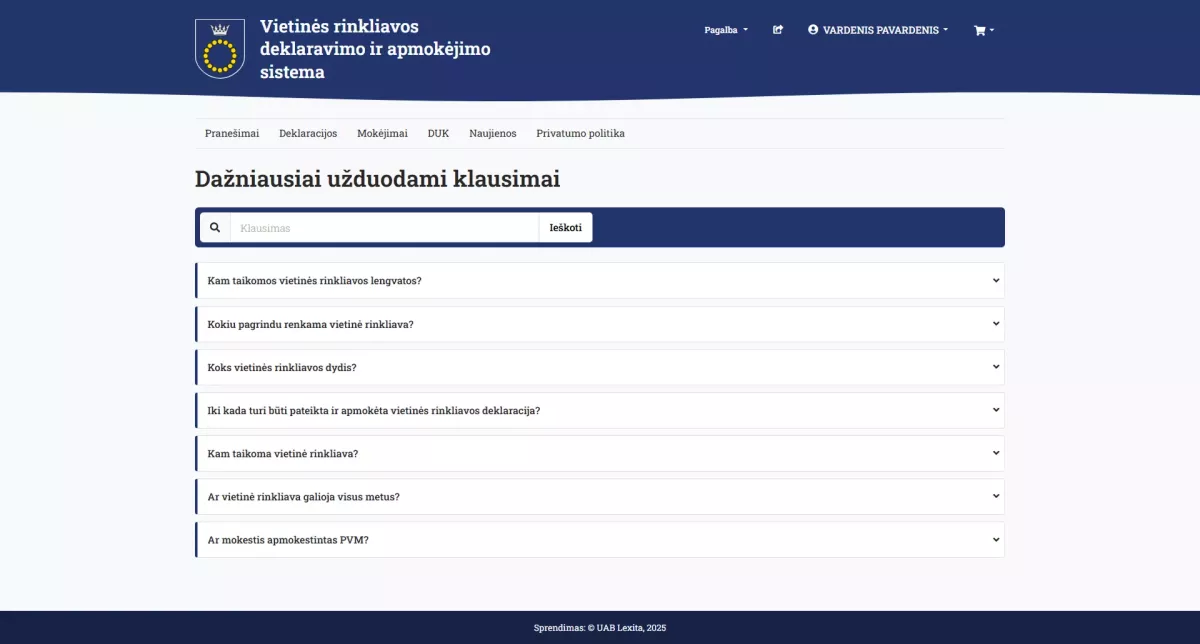Image resolution: width=1200 pixels, height=644 pixels.
Task: Open the Pagalba dropdown menu
Action: click(x=725, y=30)
